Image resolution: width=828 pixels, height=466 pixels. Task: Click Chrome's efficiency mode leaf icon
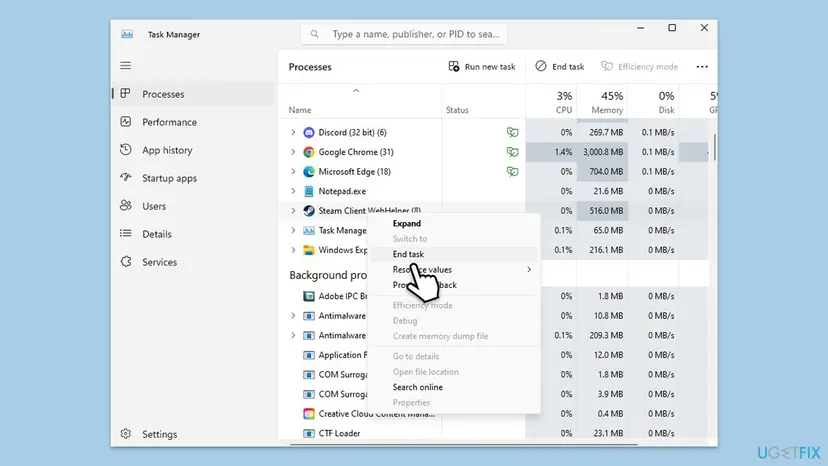tap(512, 152)
